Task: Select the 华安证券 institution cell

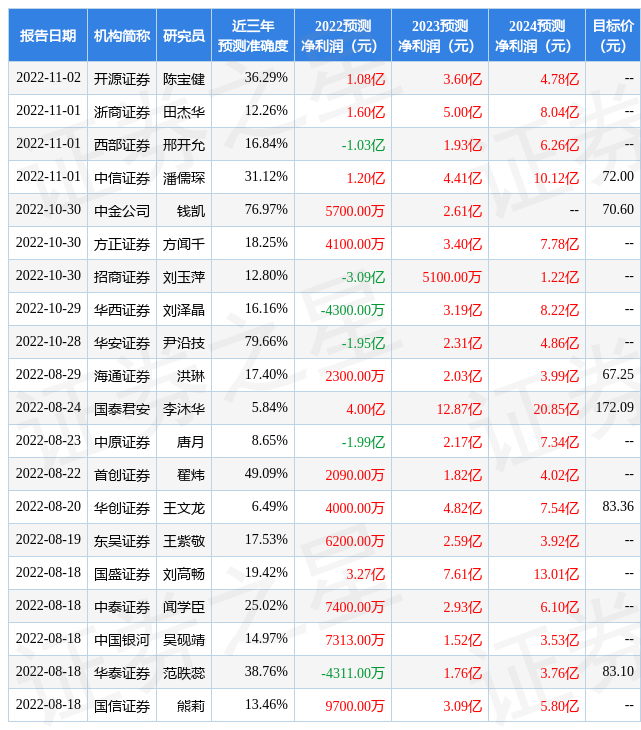Action: pyautogui.click(x=122, y=343)
